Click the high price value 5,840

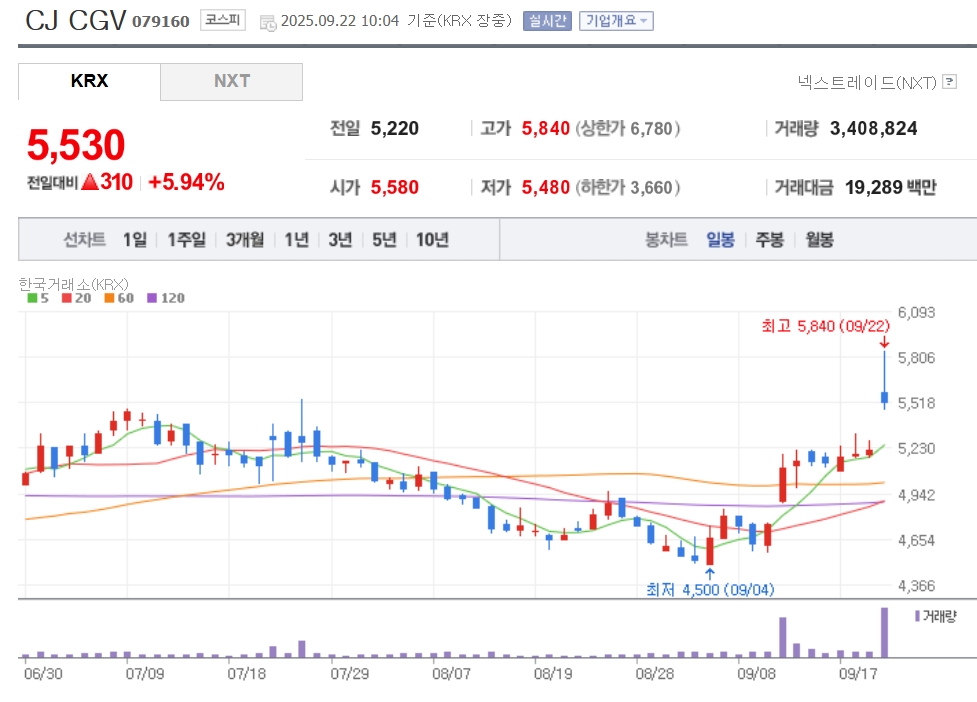(x=546, y=128)
